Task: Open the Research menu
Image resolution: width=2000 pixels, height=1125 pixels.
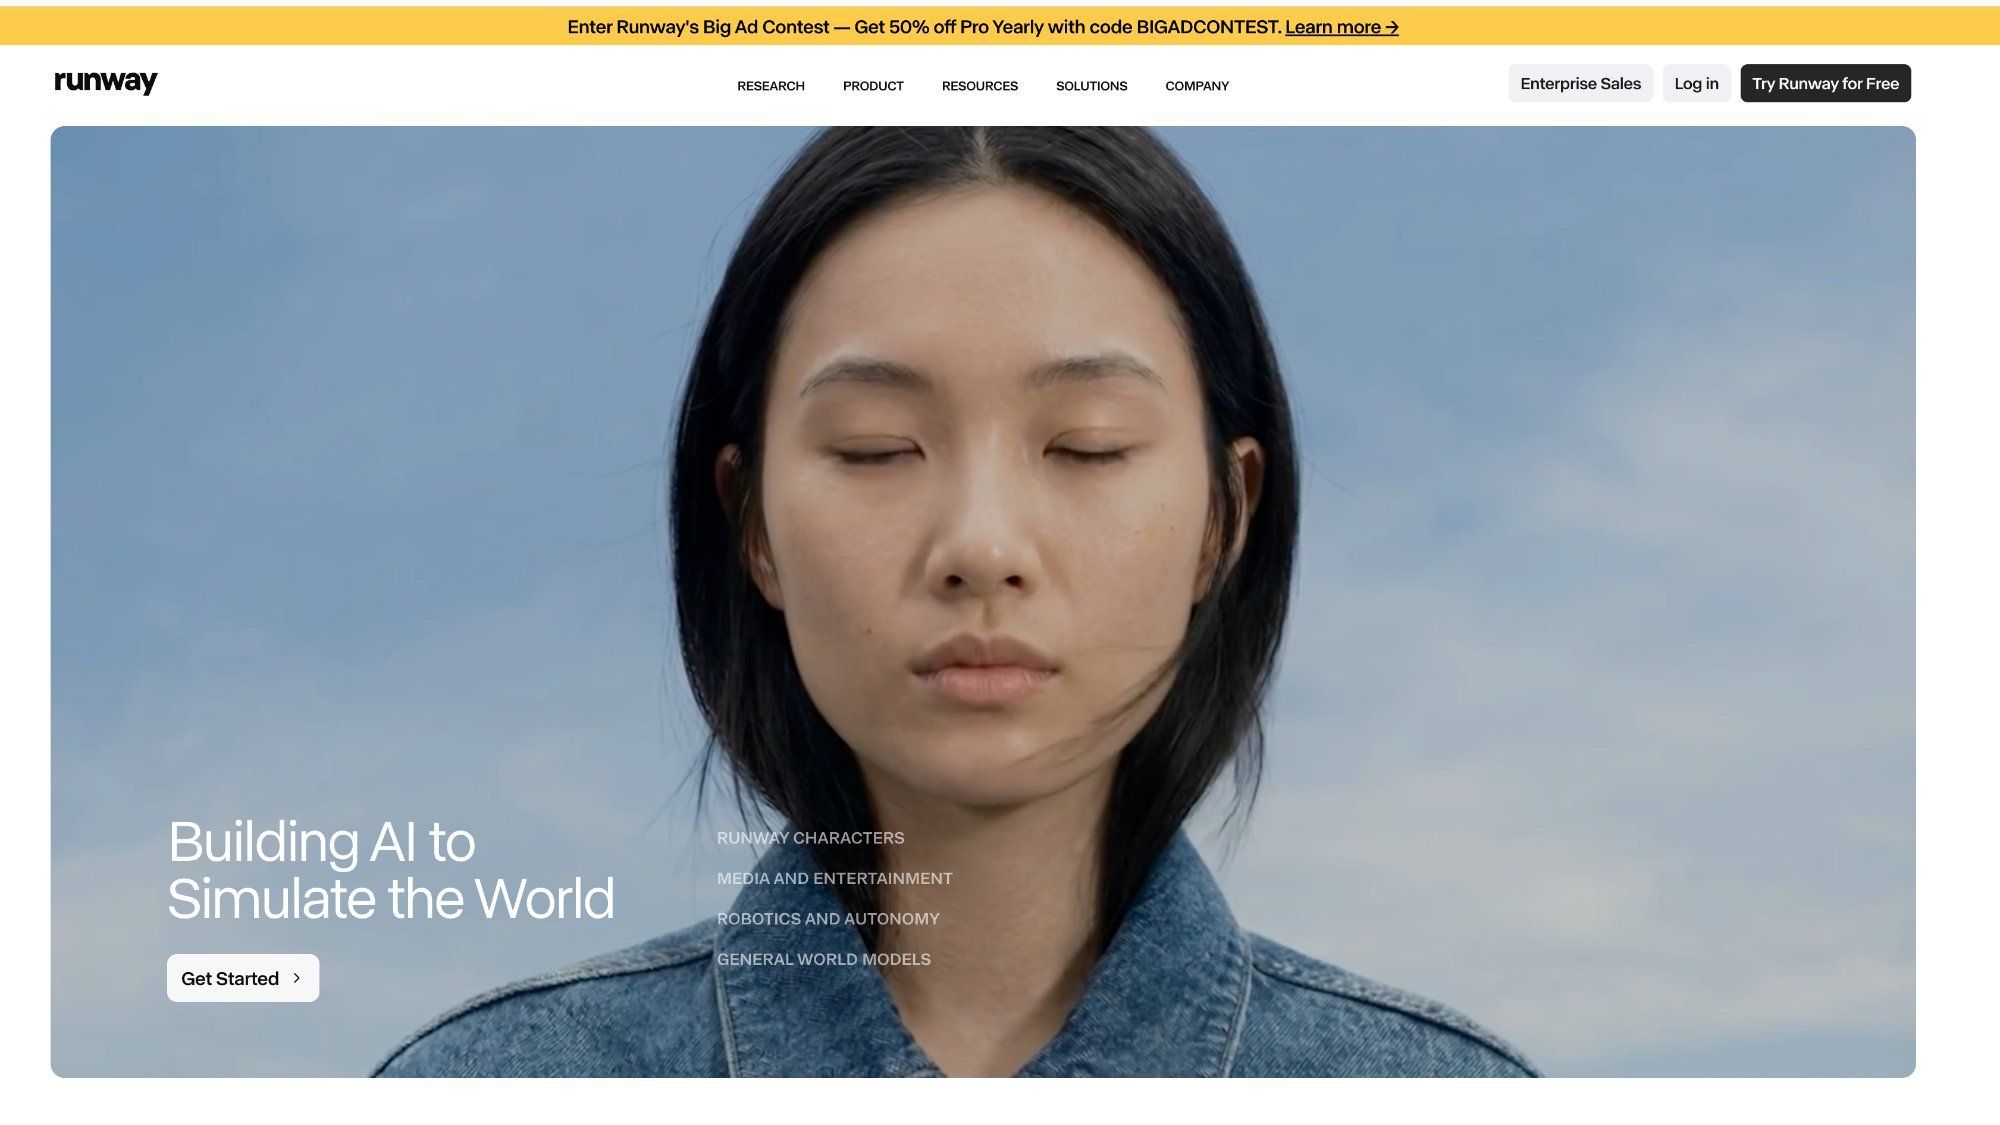Action: pyautogui.click(x=770, y=86)
